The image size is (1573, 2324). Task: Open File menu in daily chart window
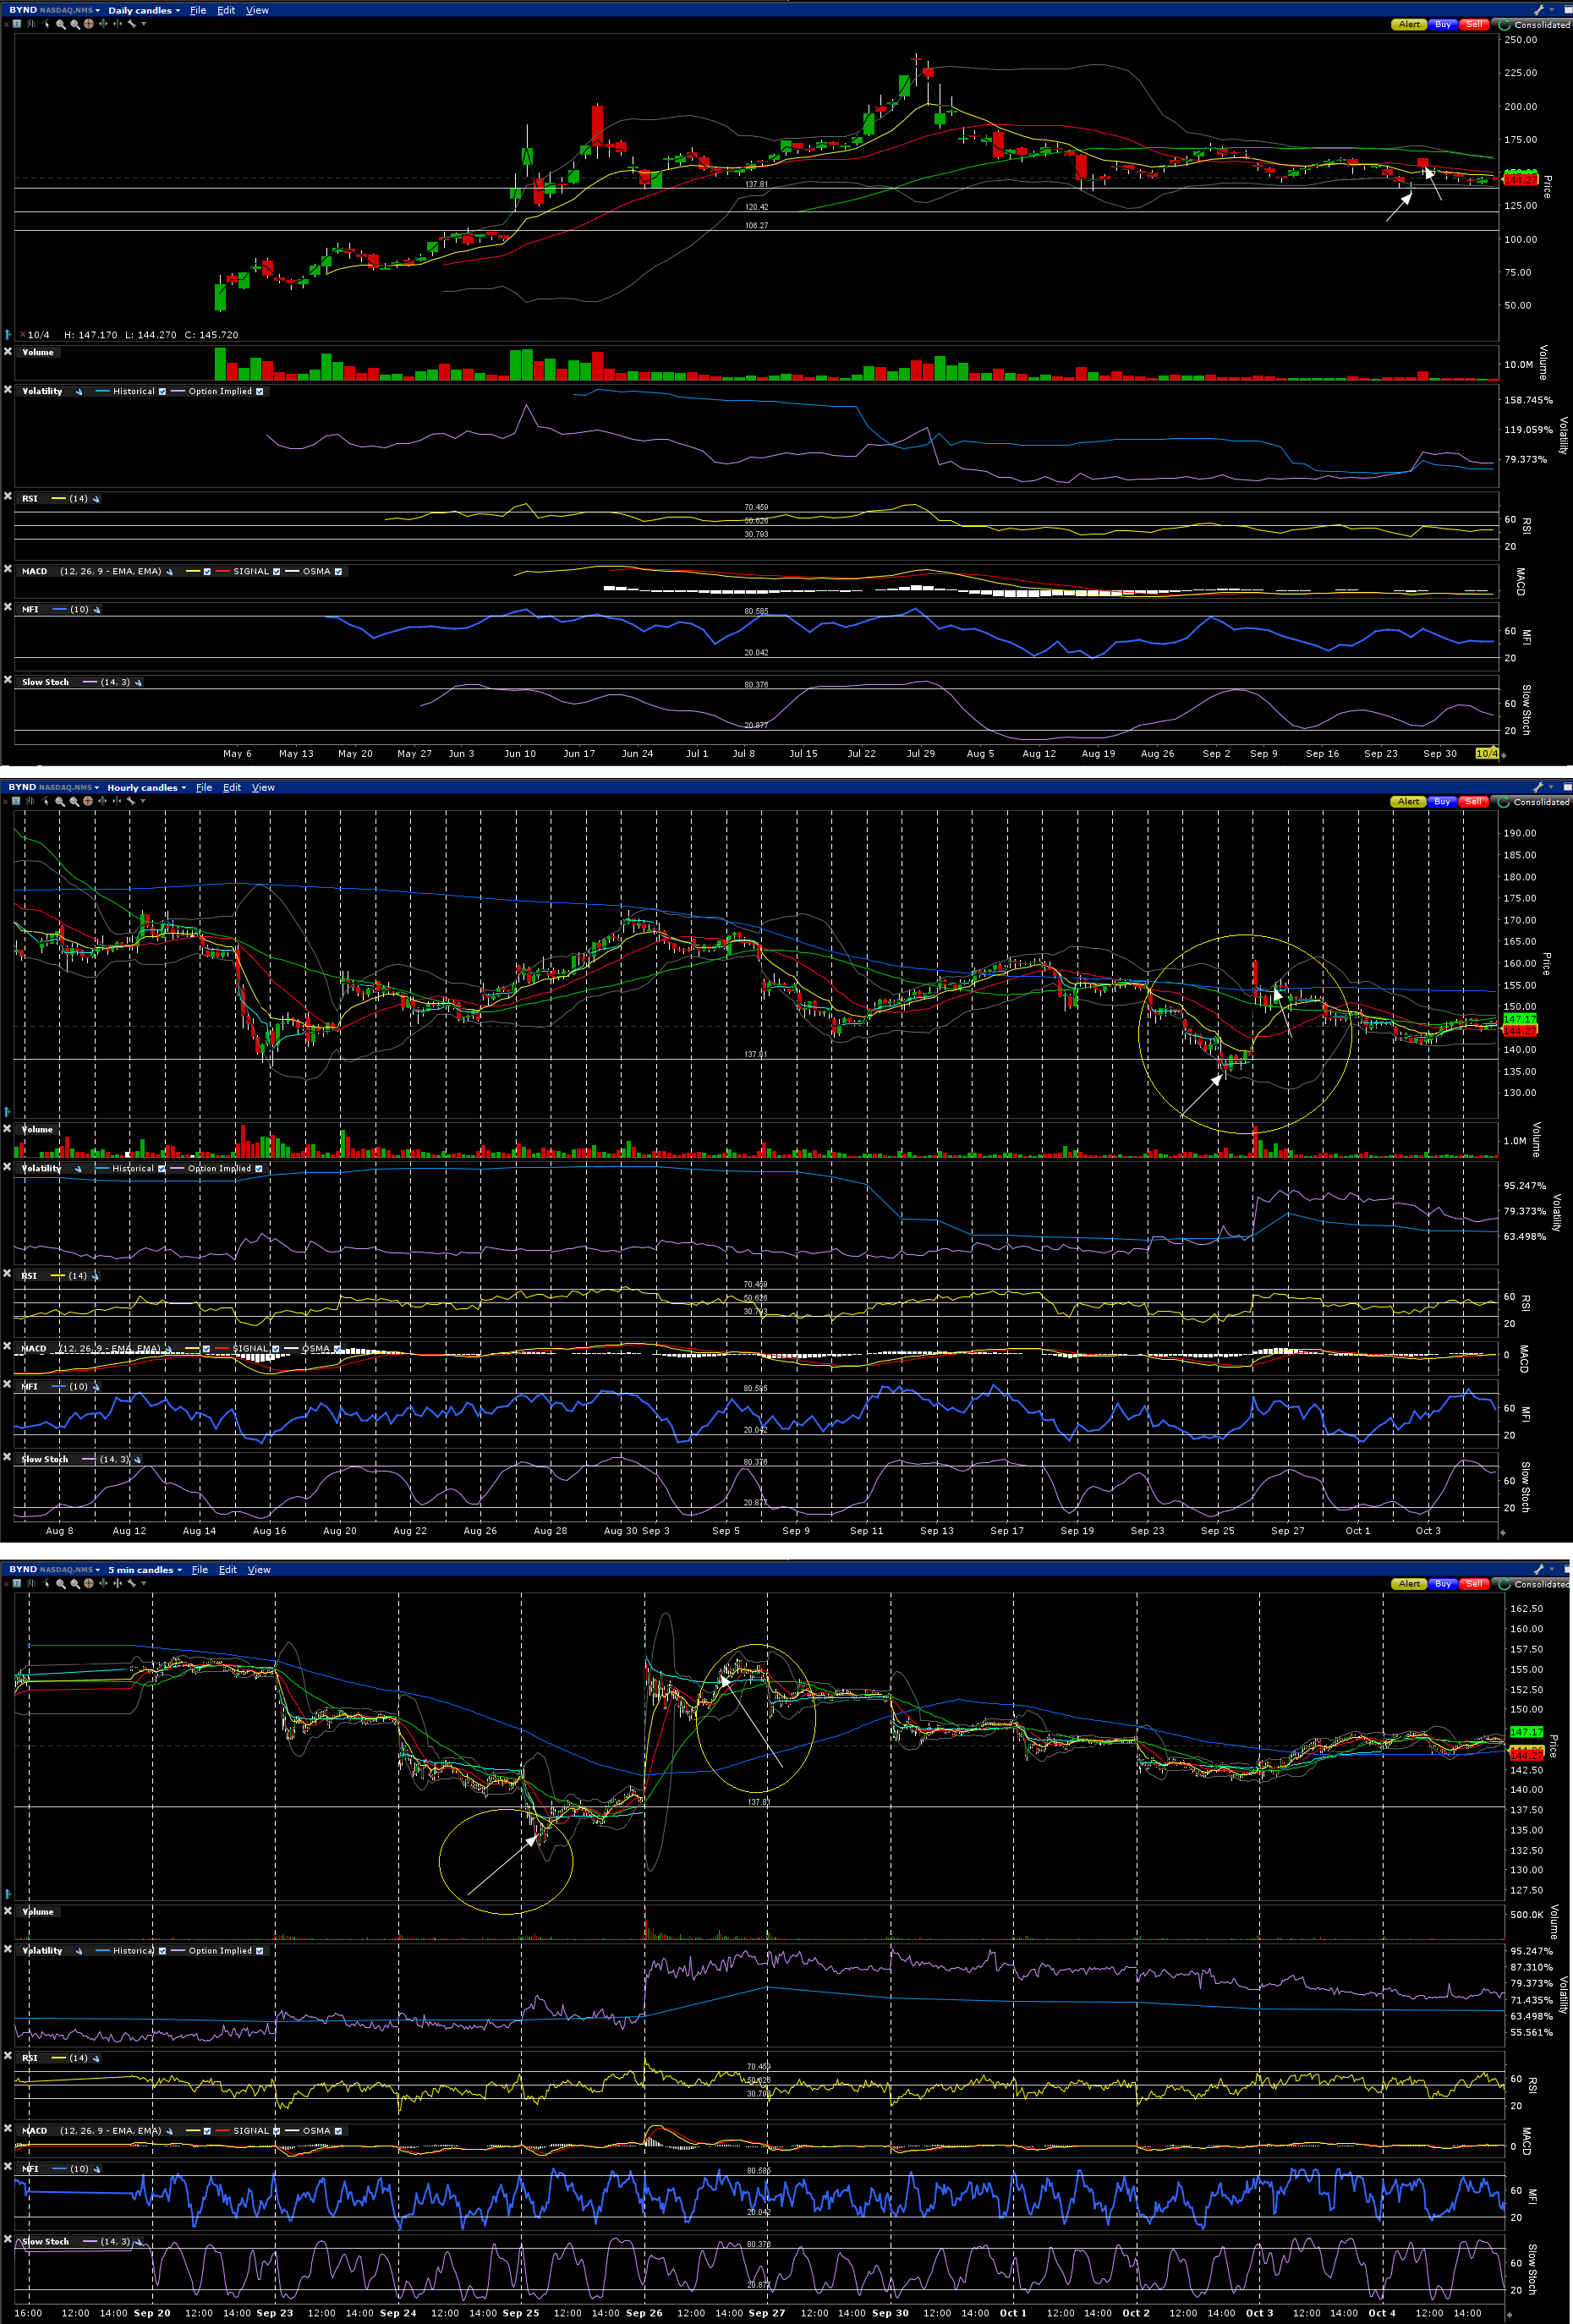tap(198, 10)
